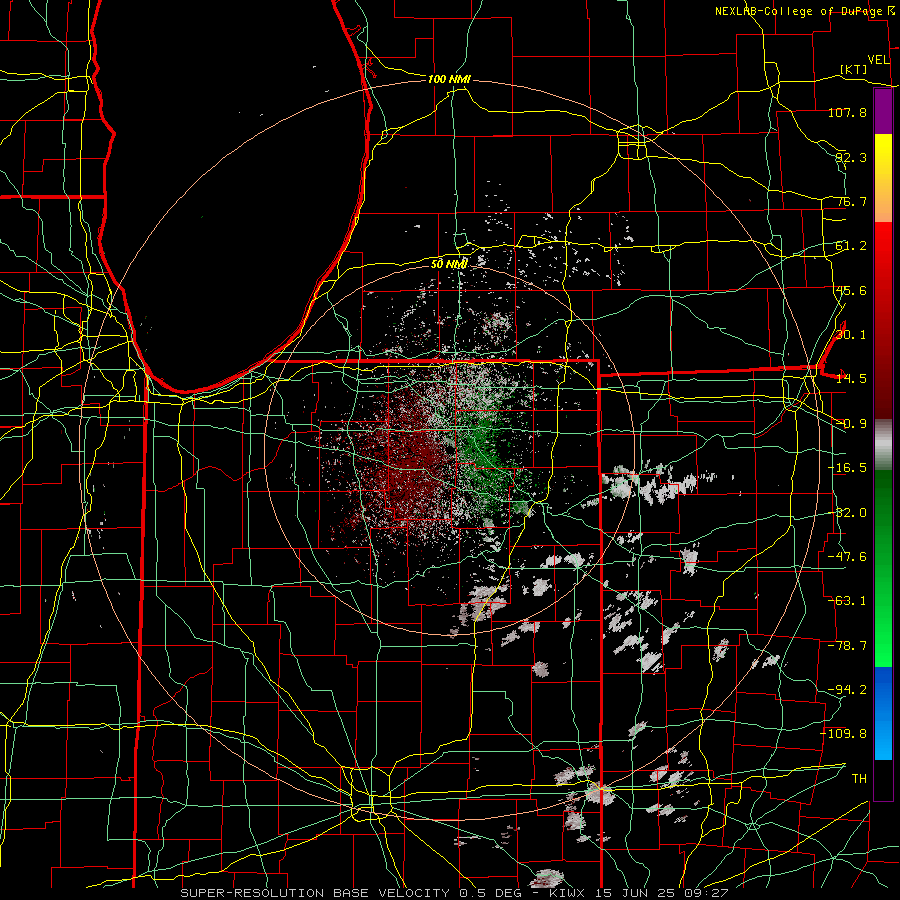Select the 76.7 velocity scale value
Screen dimensions: 900x900
pyautogui.click(x=851, y=201)
